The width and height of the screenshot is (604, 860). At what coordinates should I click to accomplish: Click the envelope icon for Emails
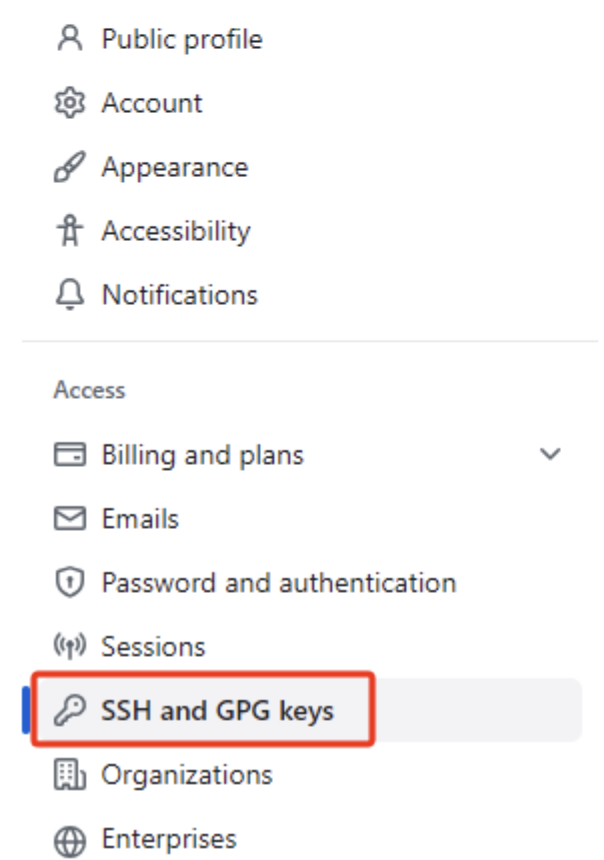(67, 520)
